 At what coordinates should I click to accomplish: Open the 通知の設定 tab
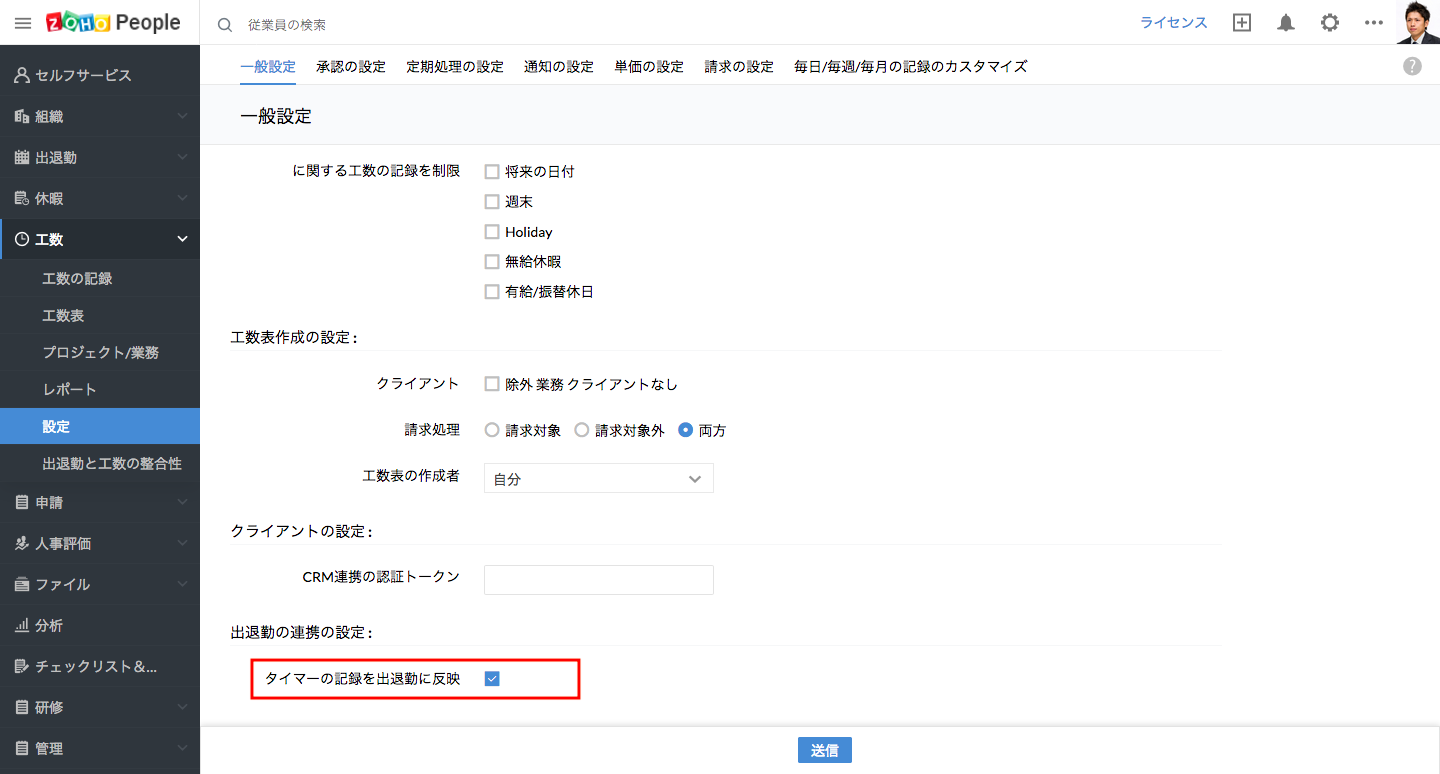[558, 67]
